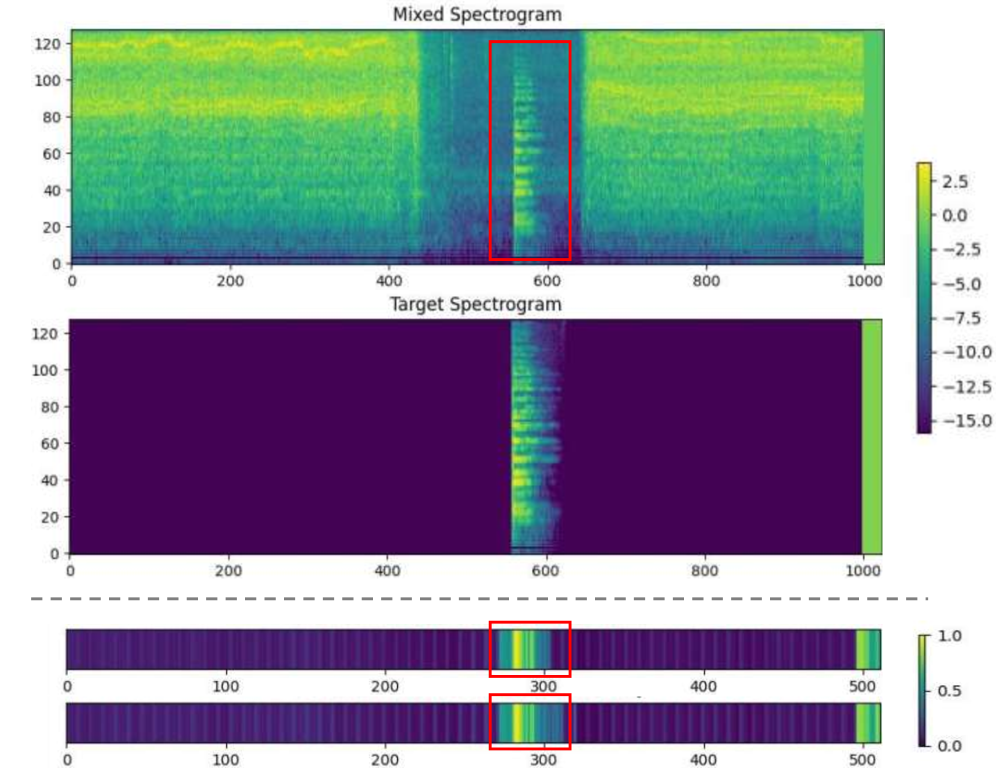The image size is (996, 774).
Task: Select the Target Spectrogram heatmap plot
Action: pyautogui.click(x=476, y=437)
